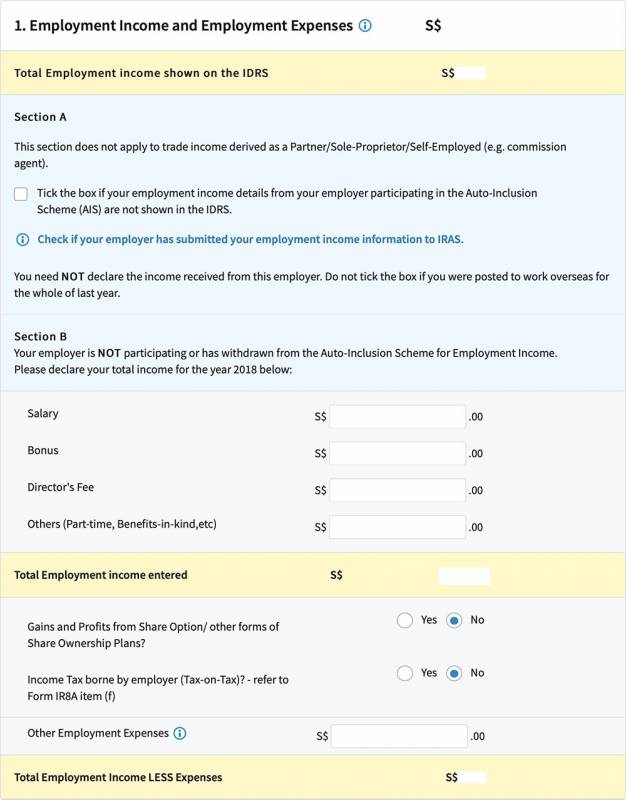This screenshot has height=800, width=626.
Task: Click into the Bonus amount field
Action: (397, 453)
